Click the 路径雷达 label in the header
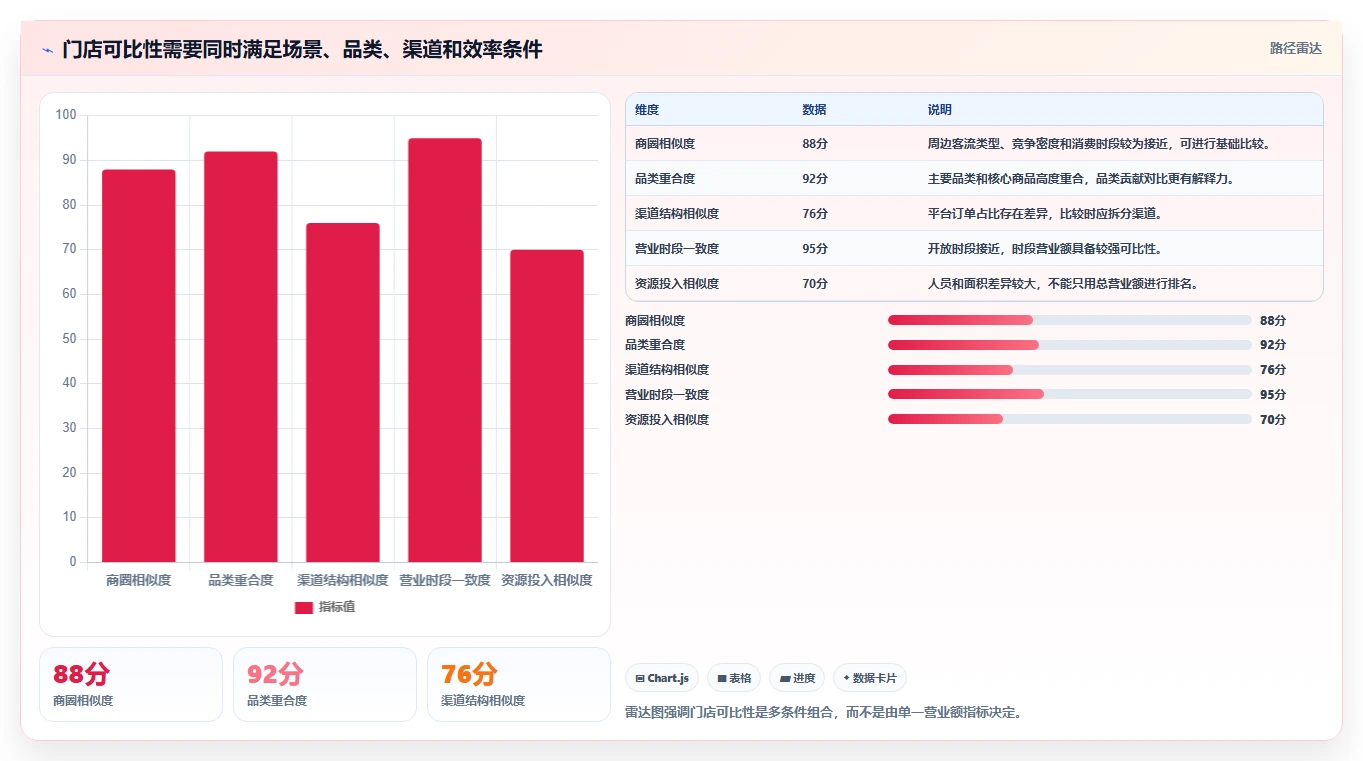Image resolution: width=1363 pixels, height=761 pixels. [1295, 48]
